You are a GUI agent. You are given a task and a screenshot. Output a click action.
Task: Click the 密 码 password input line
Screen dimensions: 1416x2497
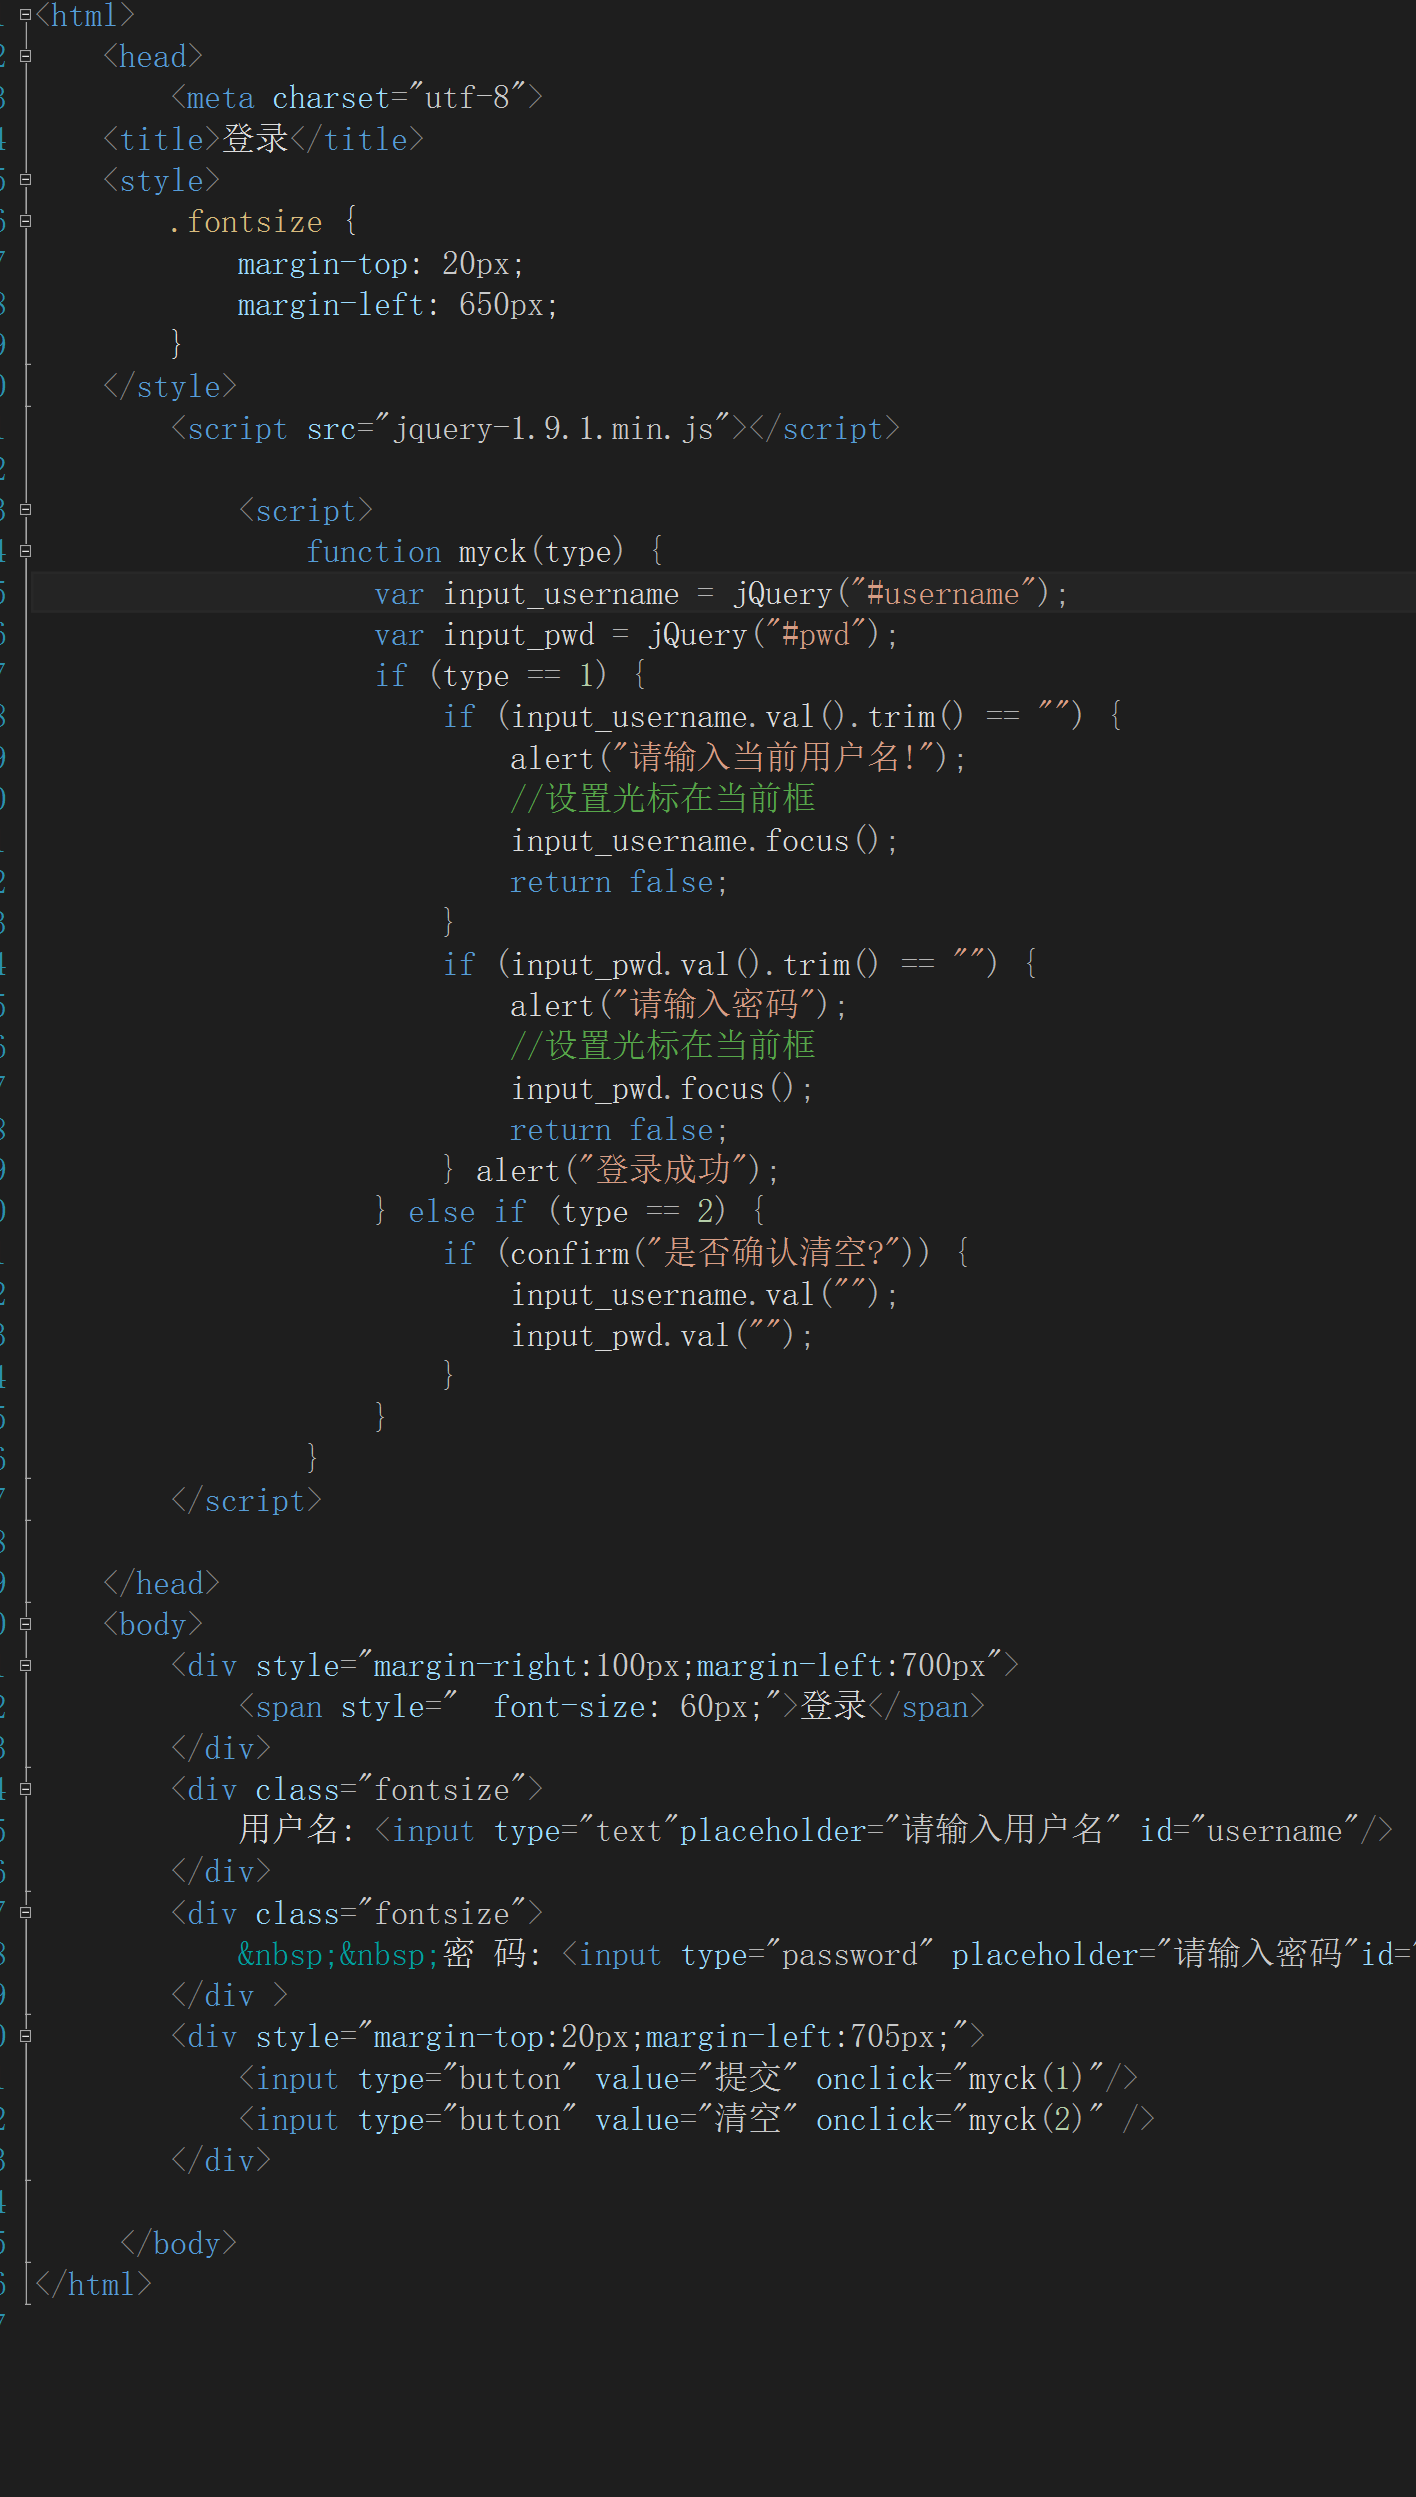pos(826,1955)
